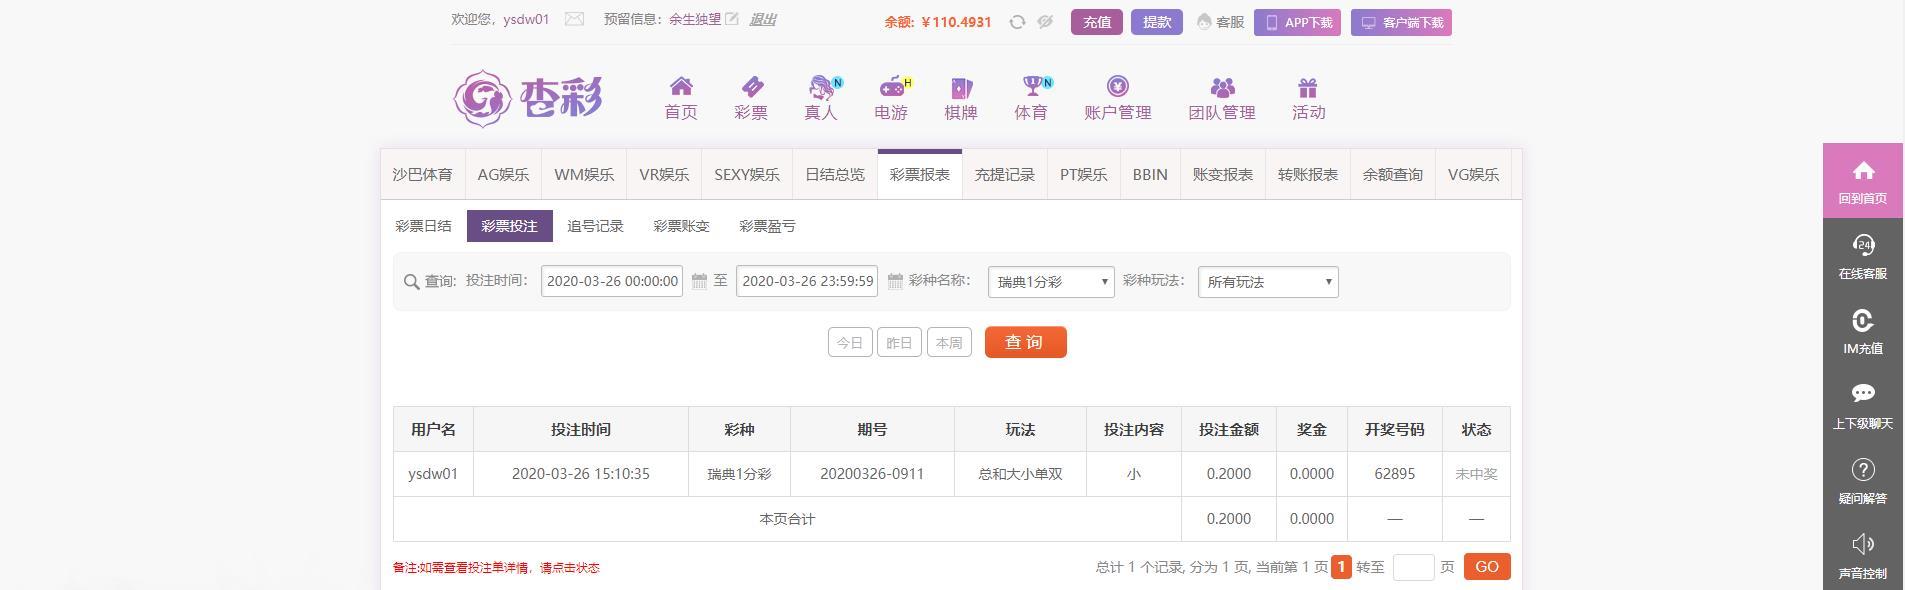Hide balance with eye icon
This screenshot has height=590, width=1905.
pos(1045,22)
